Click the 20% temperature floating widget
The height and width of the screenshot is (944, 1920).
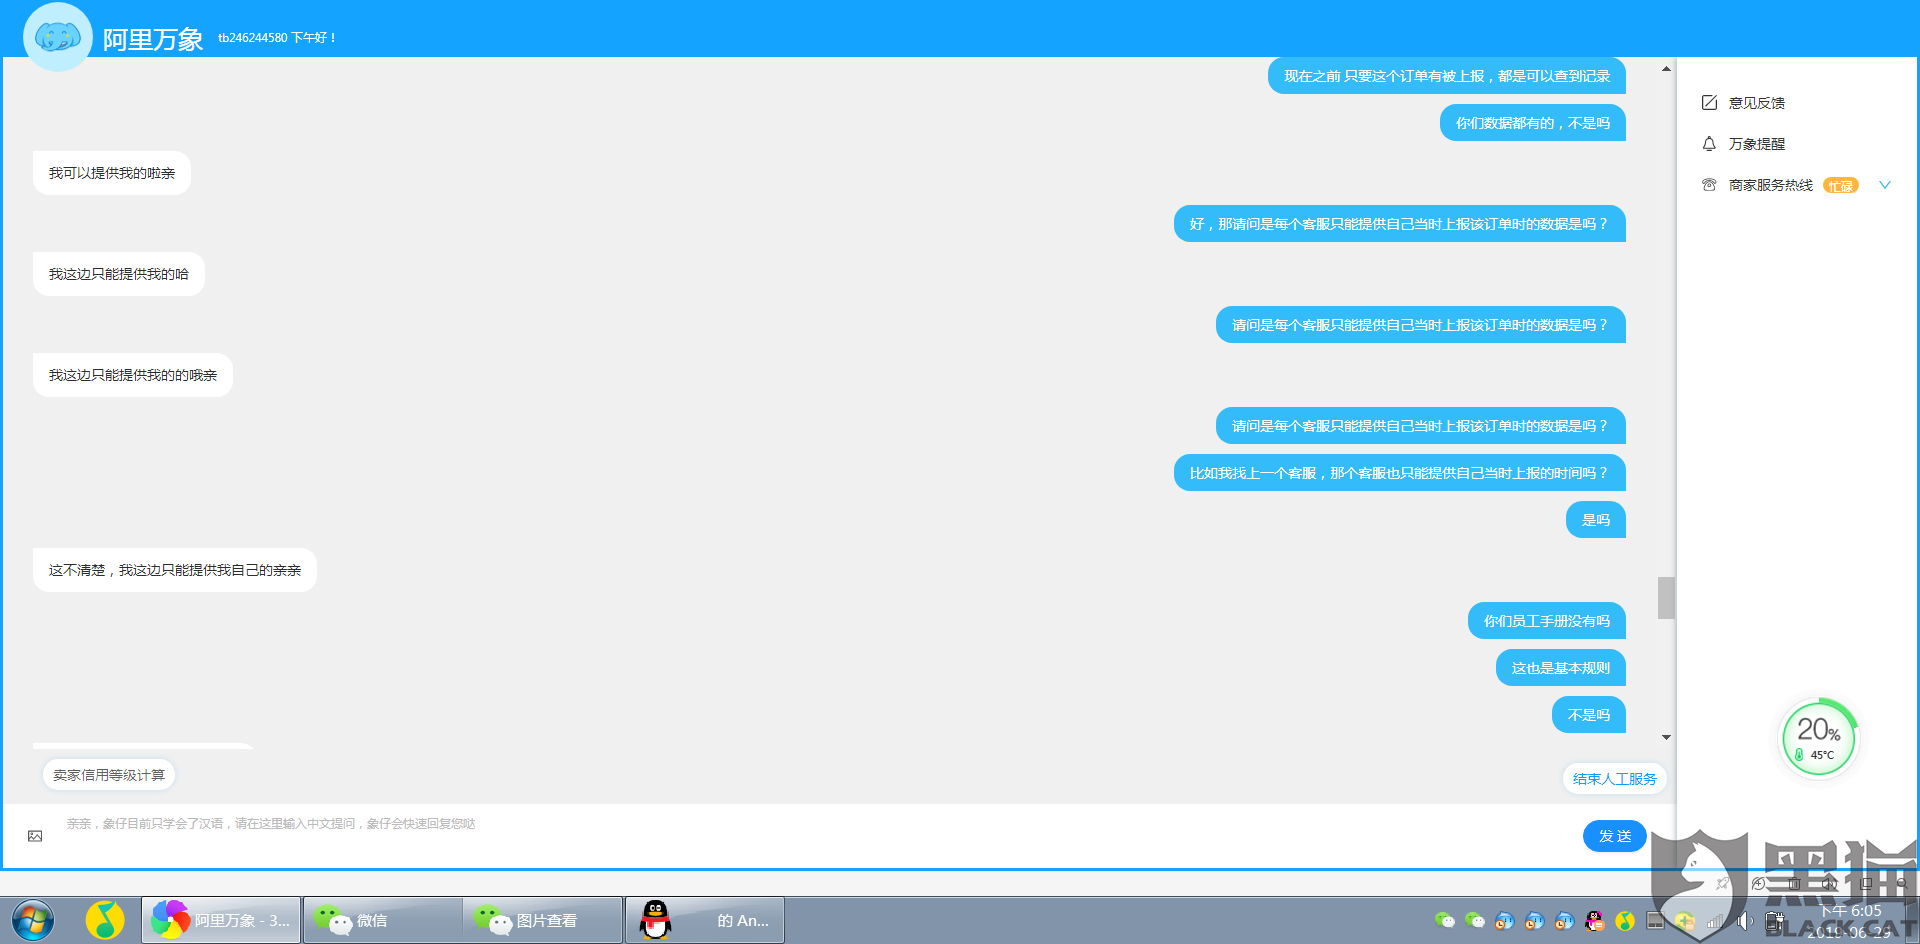(x=1819, y=739)
